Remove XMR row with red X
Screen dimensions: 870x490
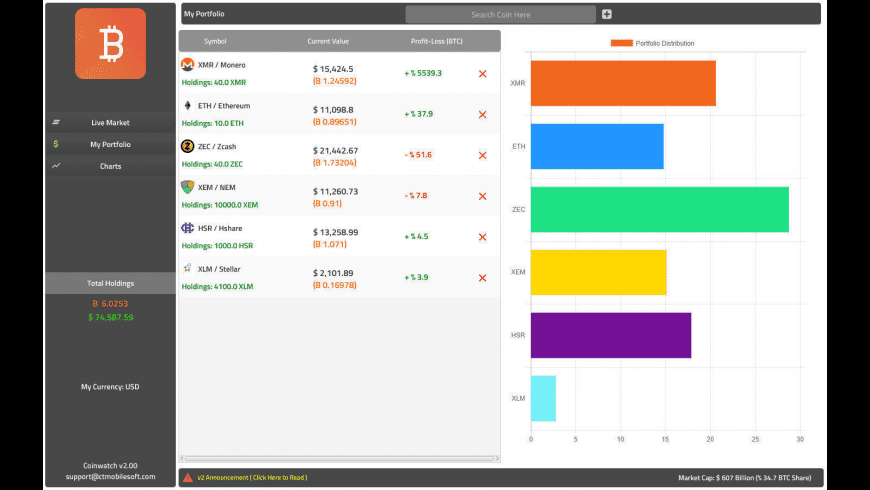(482, 74)
